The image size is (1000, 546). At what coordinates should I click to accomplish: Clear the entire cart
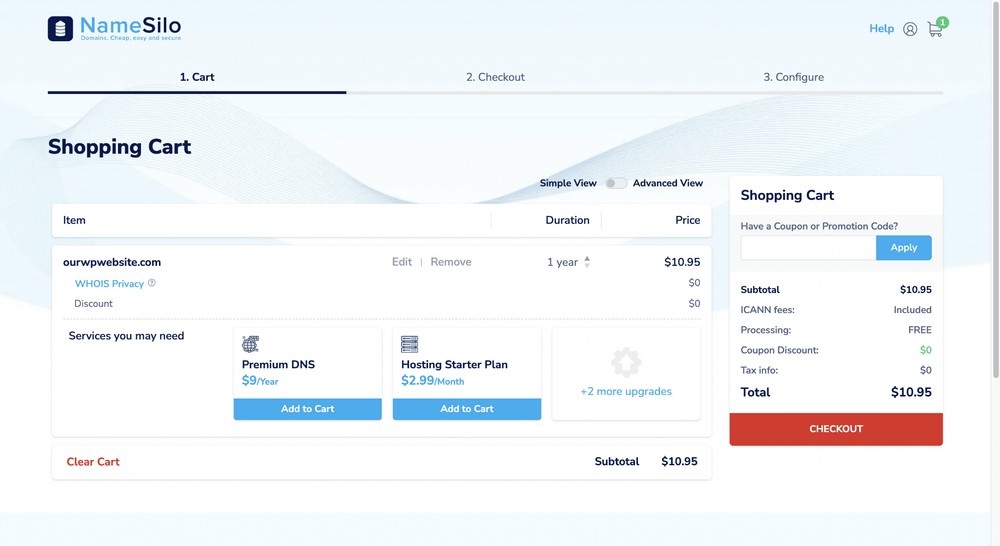[x=93, y=461]
